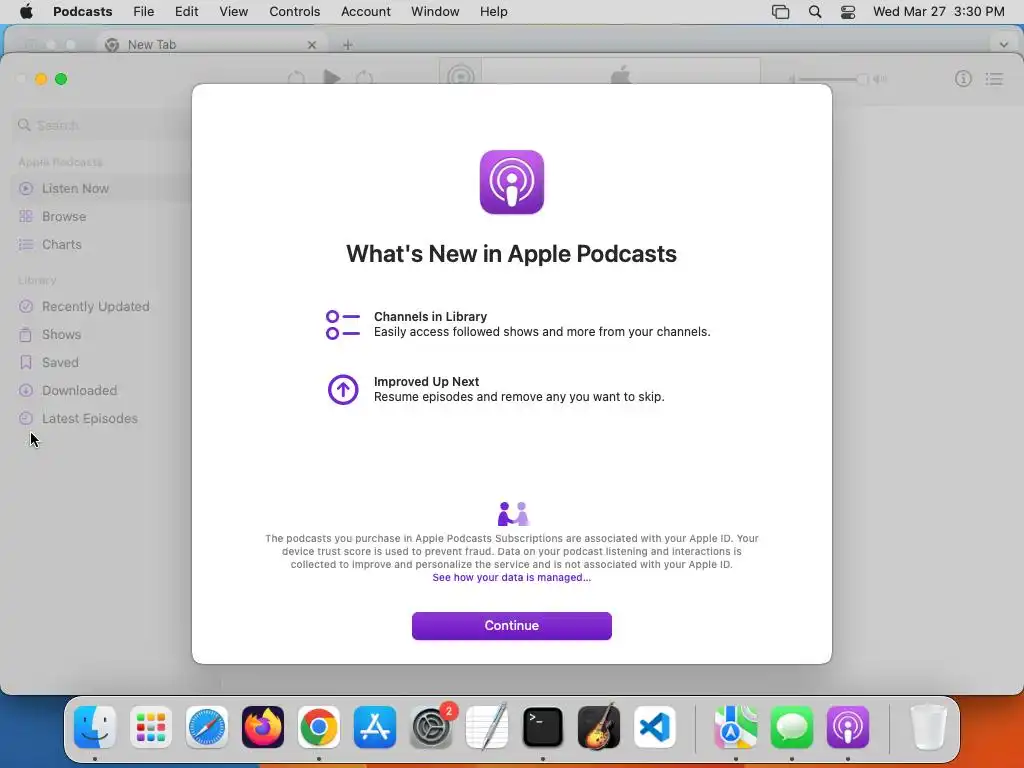Open Browse in the Podcasts sidebar
The image size is (1024, 768).
64,216
